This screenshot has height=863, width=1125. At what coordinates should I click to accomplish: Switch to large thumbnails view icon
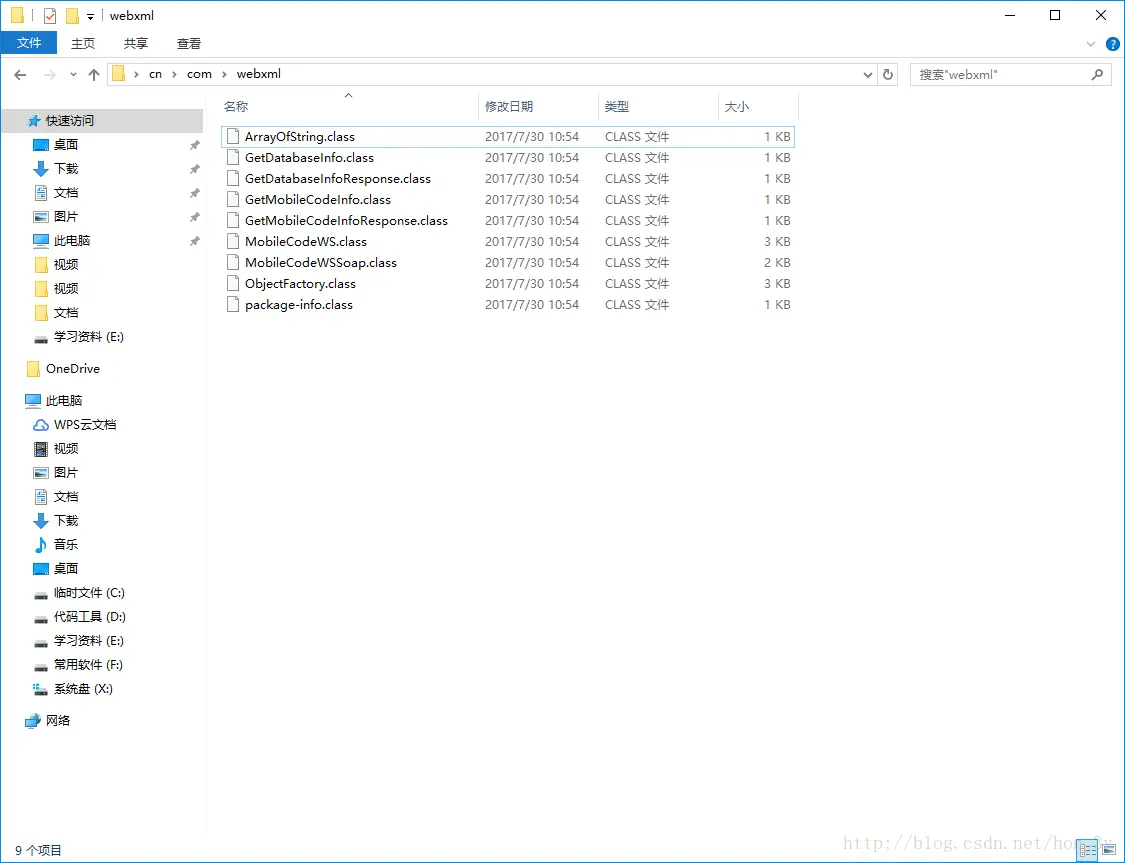click(1109, 850)
